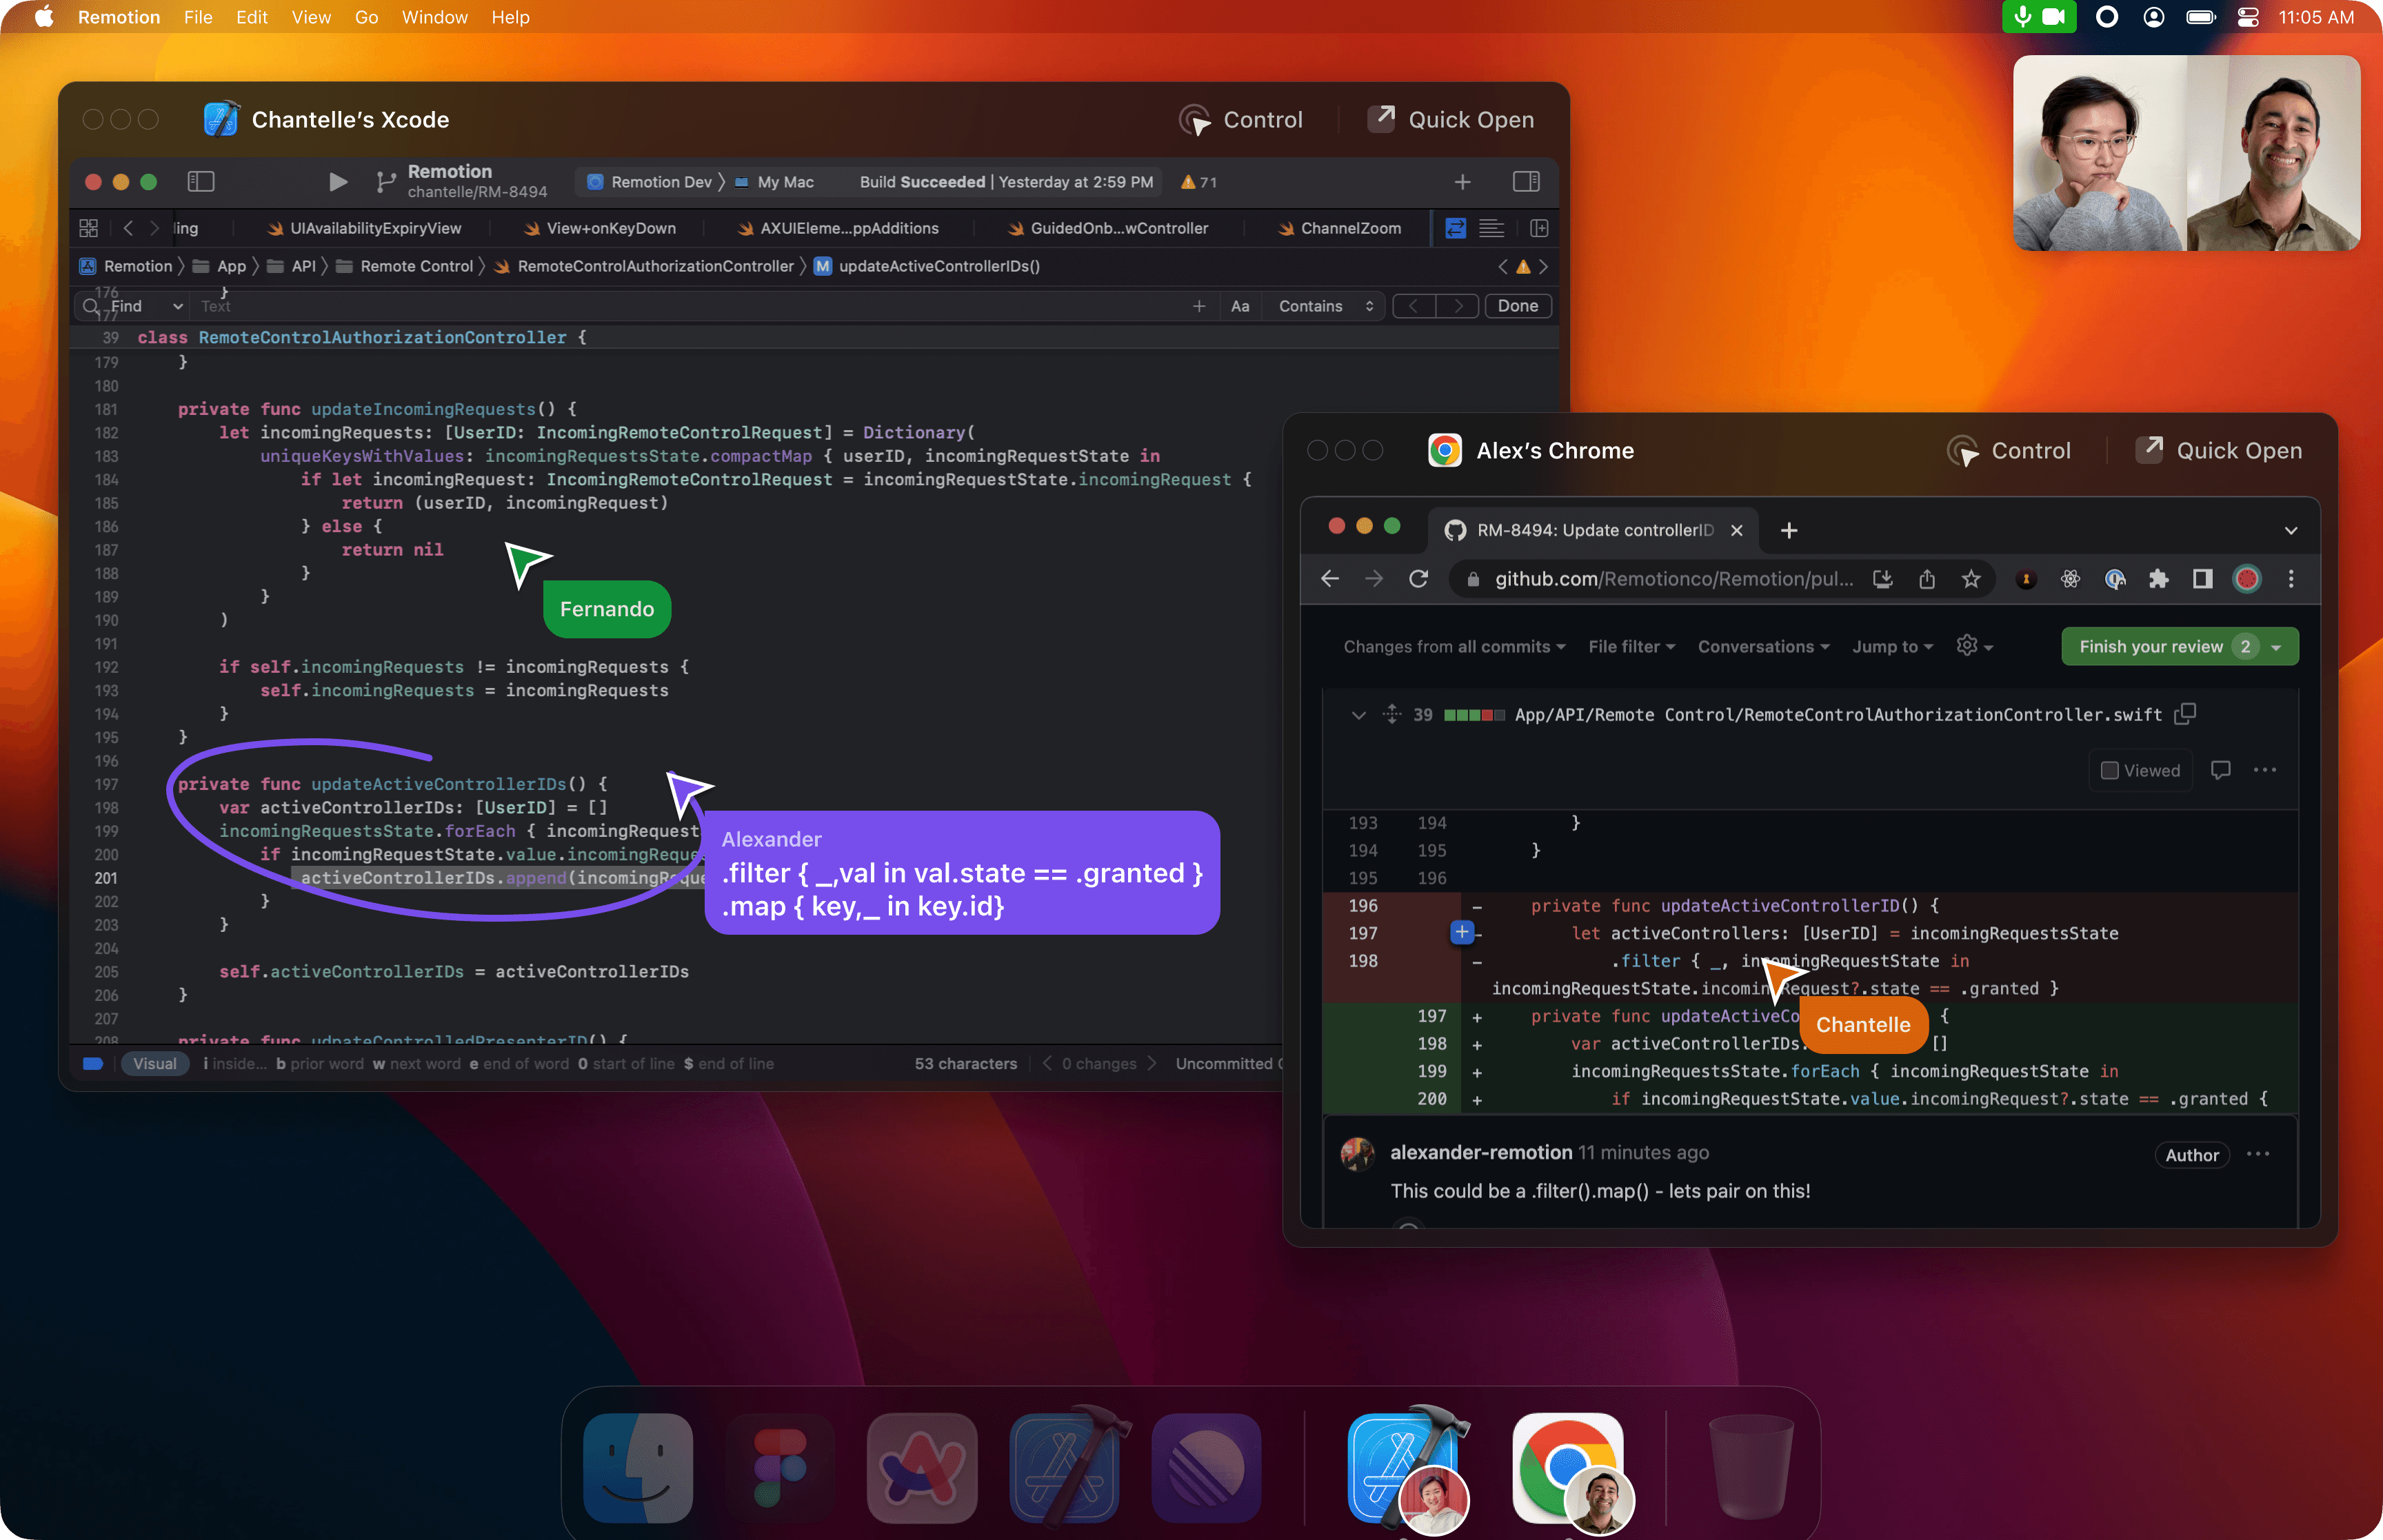Screen dimensions: 2383x1540
Task: Click the share icon in Chrome address bar
Action: tap(1927, 579)
